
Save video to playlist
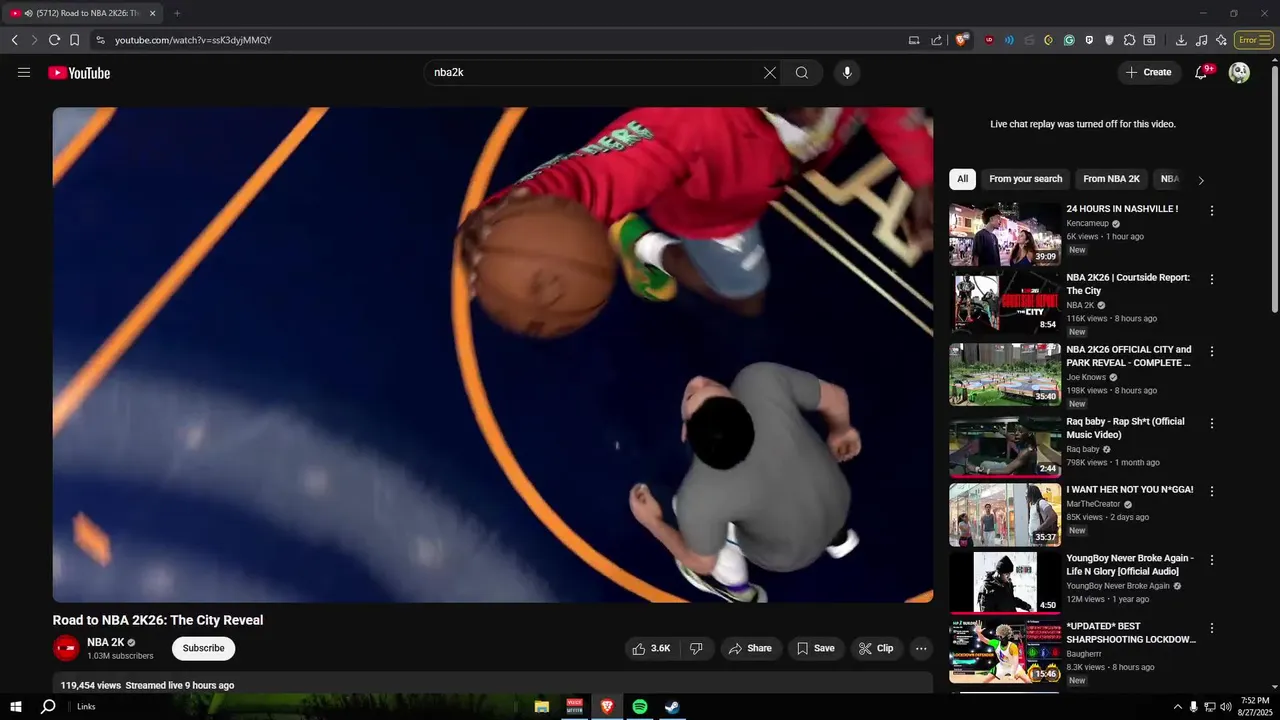(815, 648)
